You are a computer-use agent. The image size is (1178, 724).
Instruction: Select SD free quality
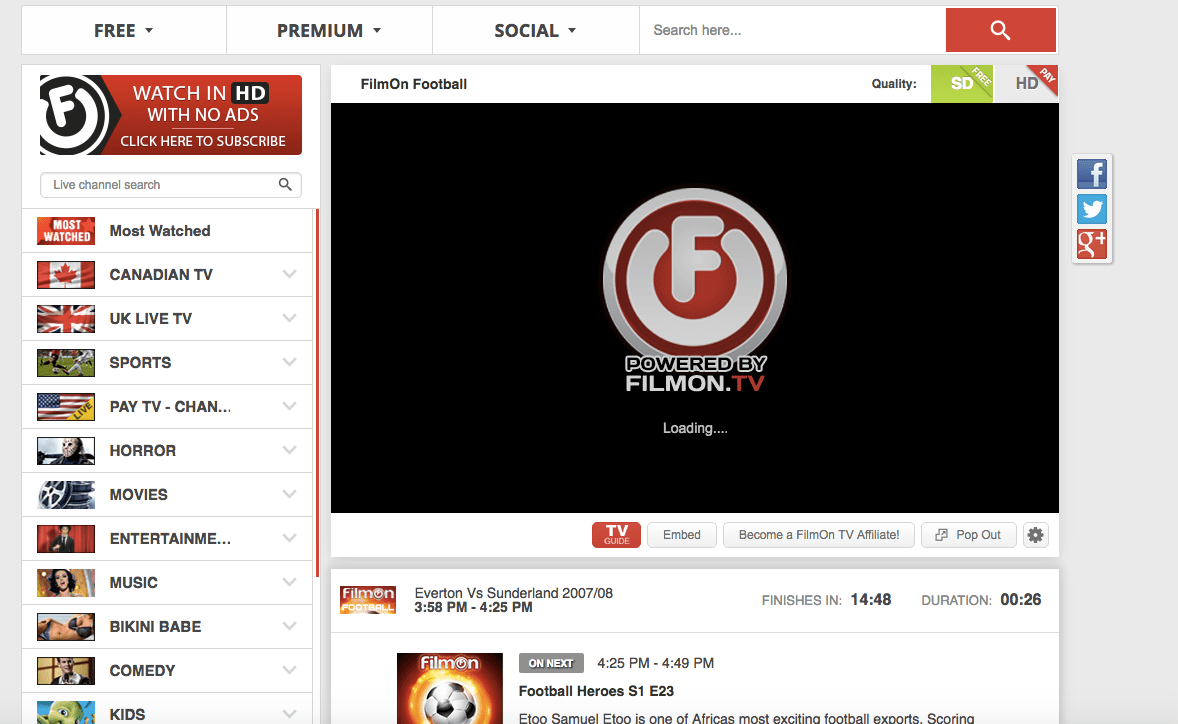(962, 83)
